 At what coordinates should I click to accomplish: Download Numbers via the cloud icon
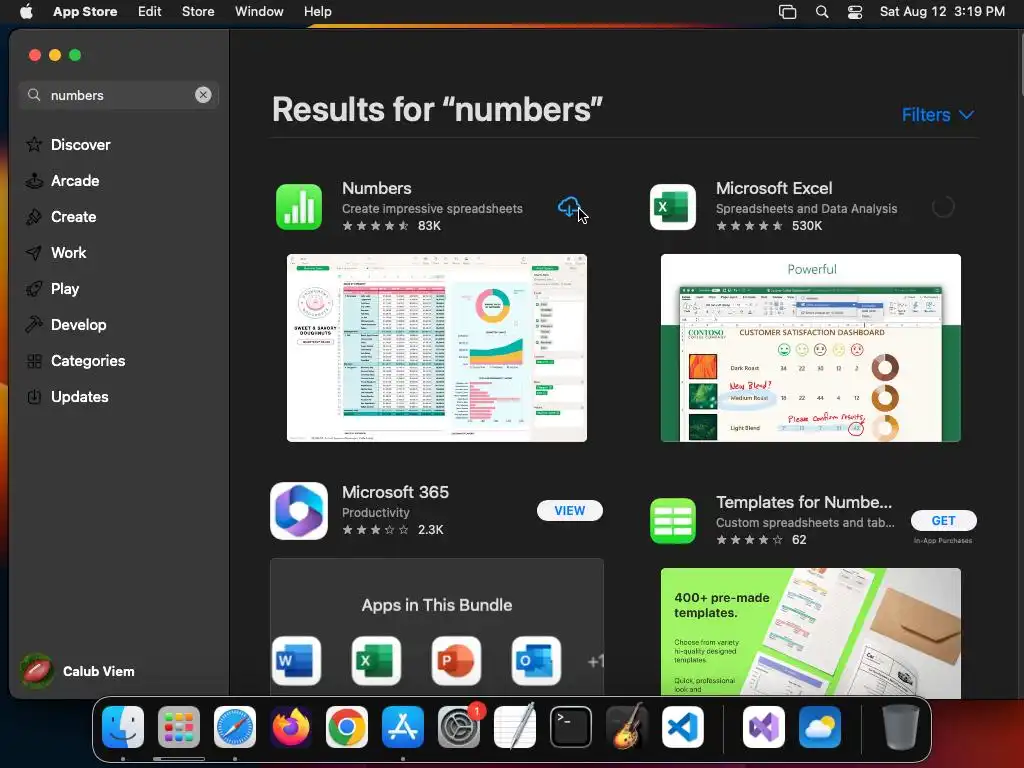point(569,207)
